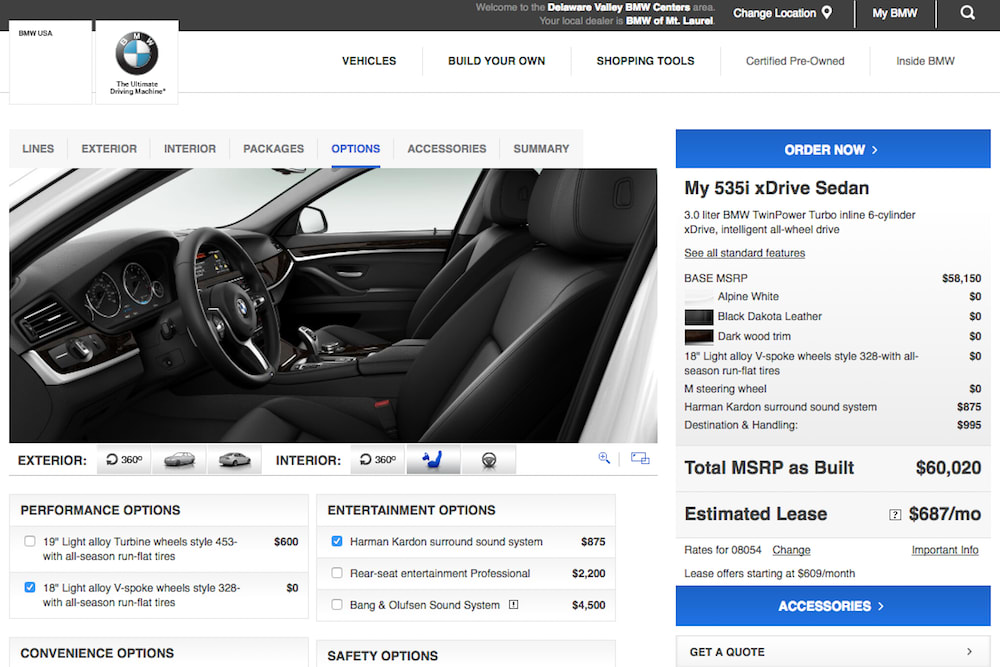The width and height of the screenshot is (1000, 667).
Task: Click Change Location link
Action: click(x=774, y=13)
